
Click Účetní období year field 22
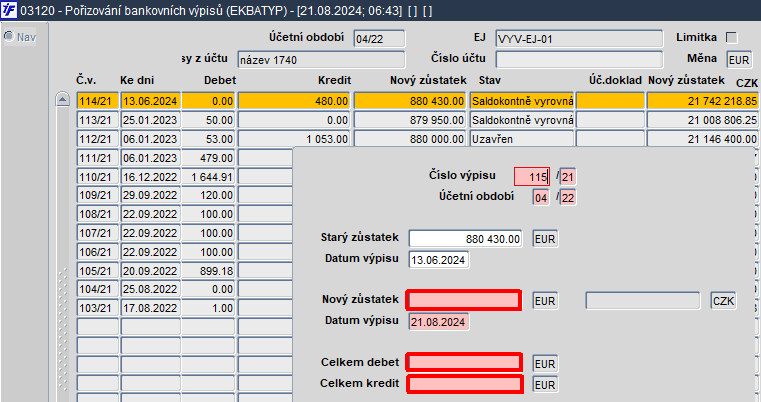pyautogui.click(x=567, y=198)
